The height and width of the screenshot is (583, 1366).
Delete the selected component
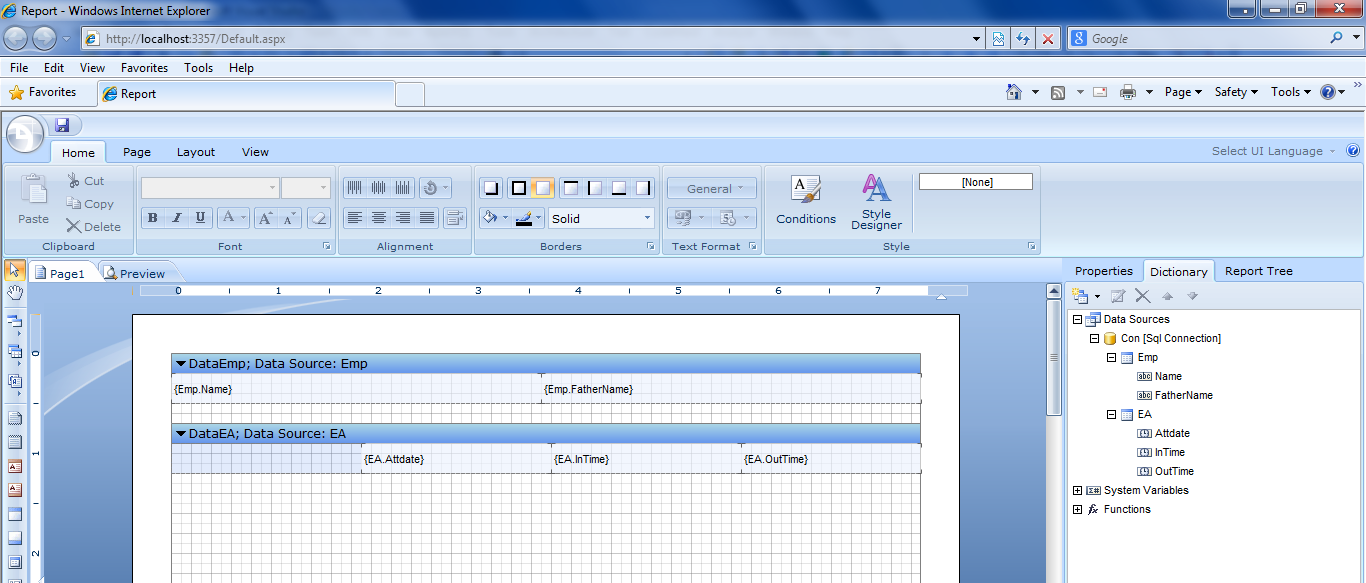point(93,227)
